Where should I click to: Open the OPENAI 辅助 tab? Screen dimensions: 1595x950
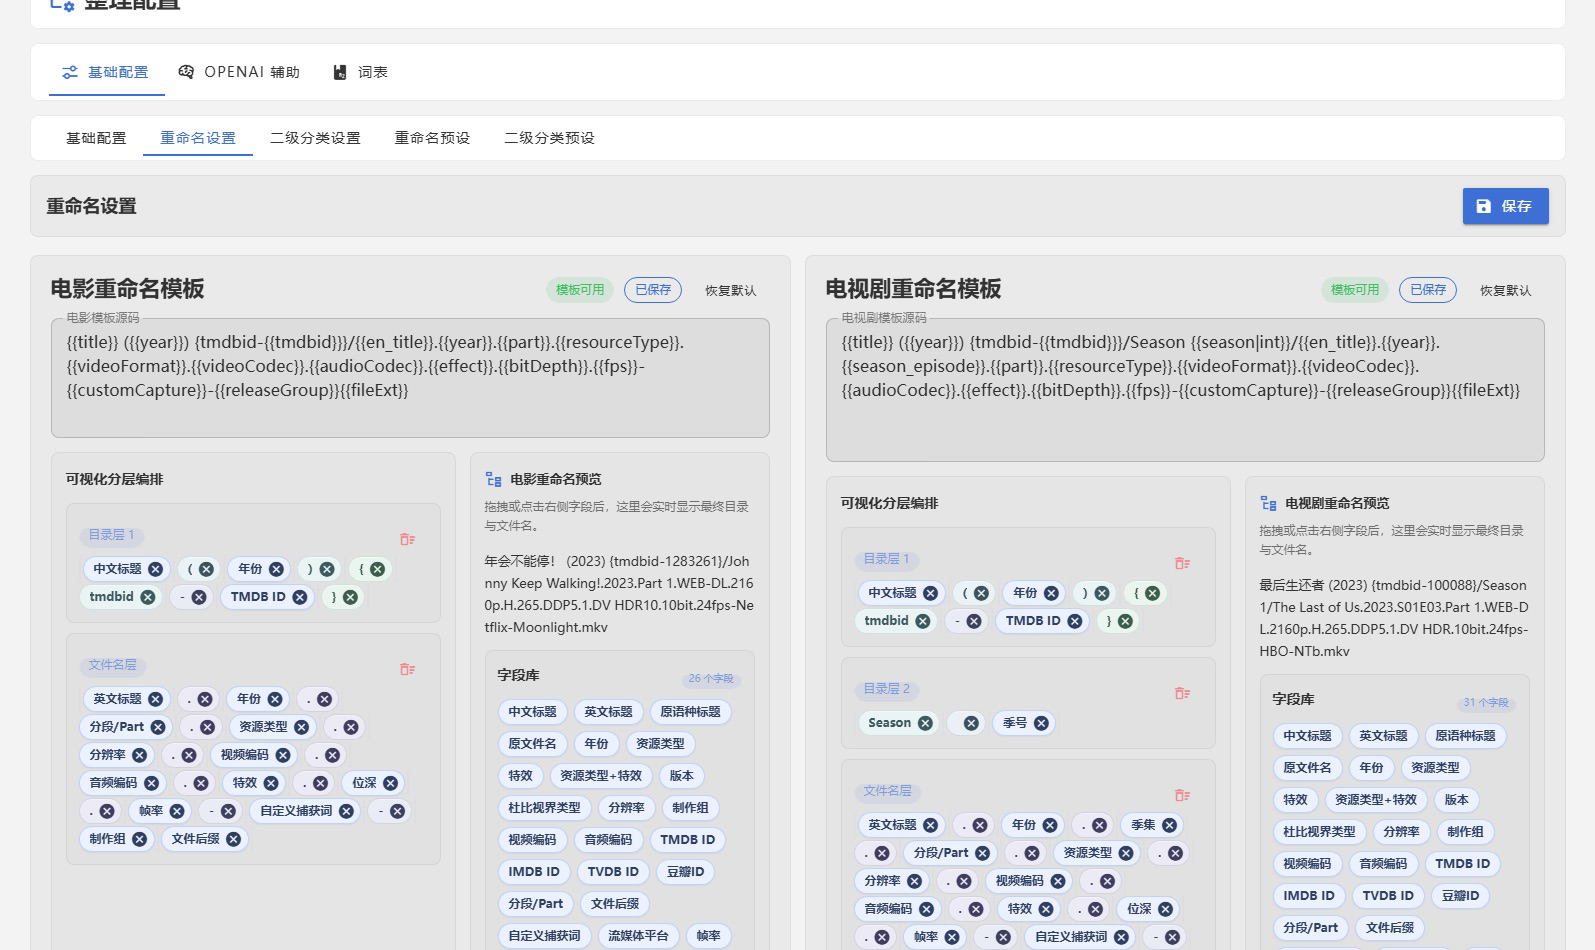click(239, 72)
